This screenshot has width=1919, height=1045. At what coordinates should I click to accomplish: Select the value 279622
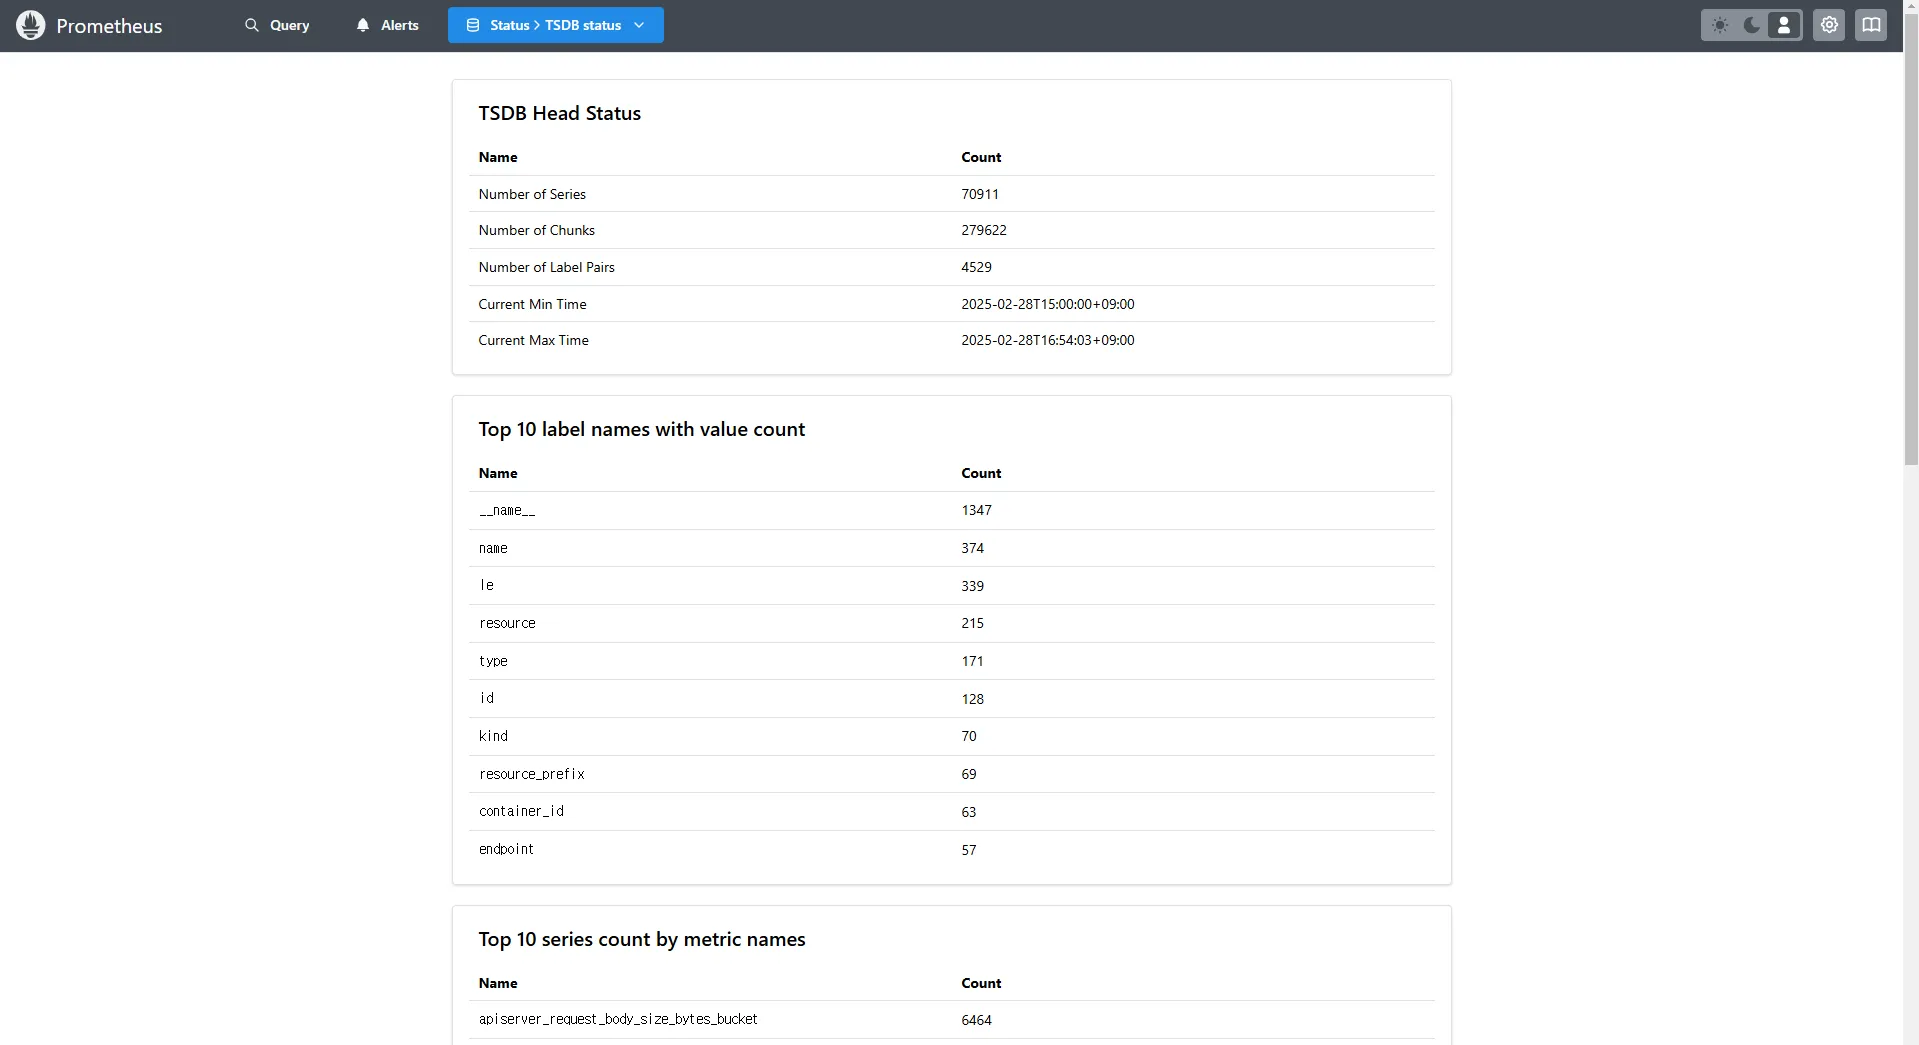point(984,230)
